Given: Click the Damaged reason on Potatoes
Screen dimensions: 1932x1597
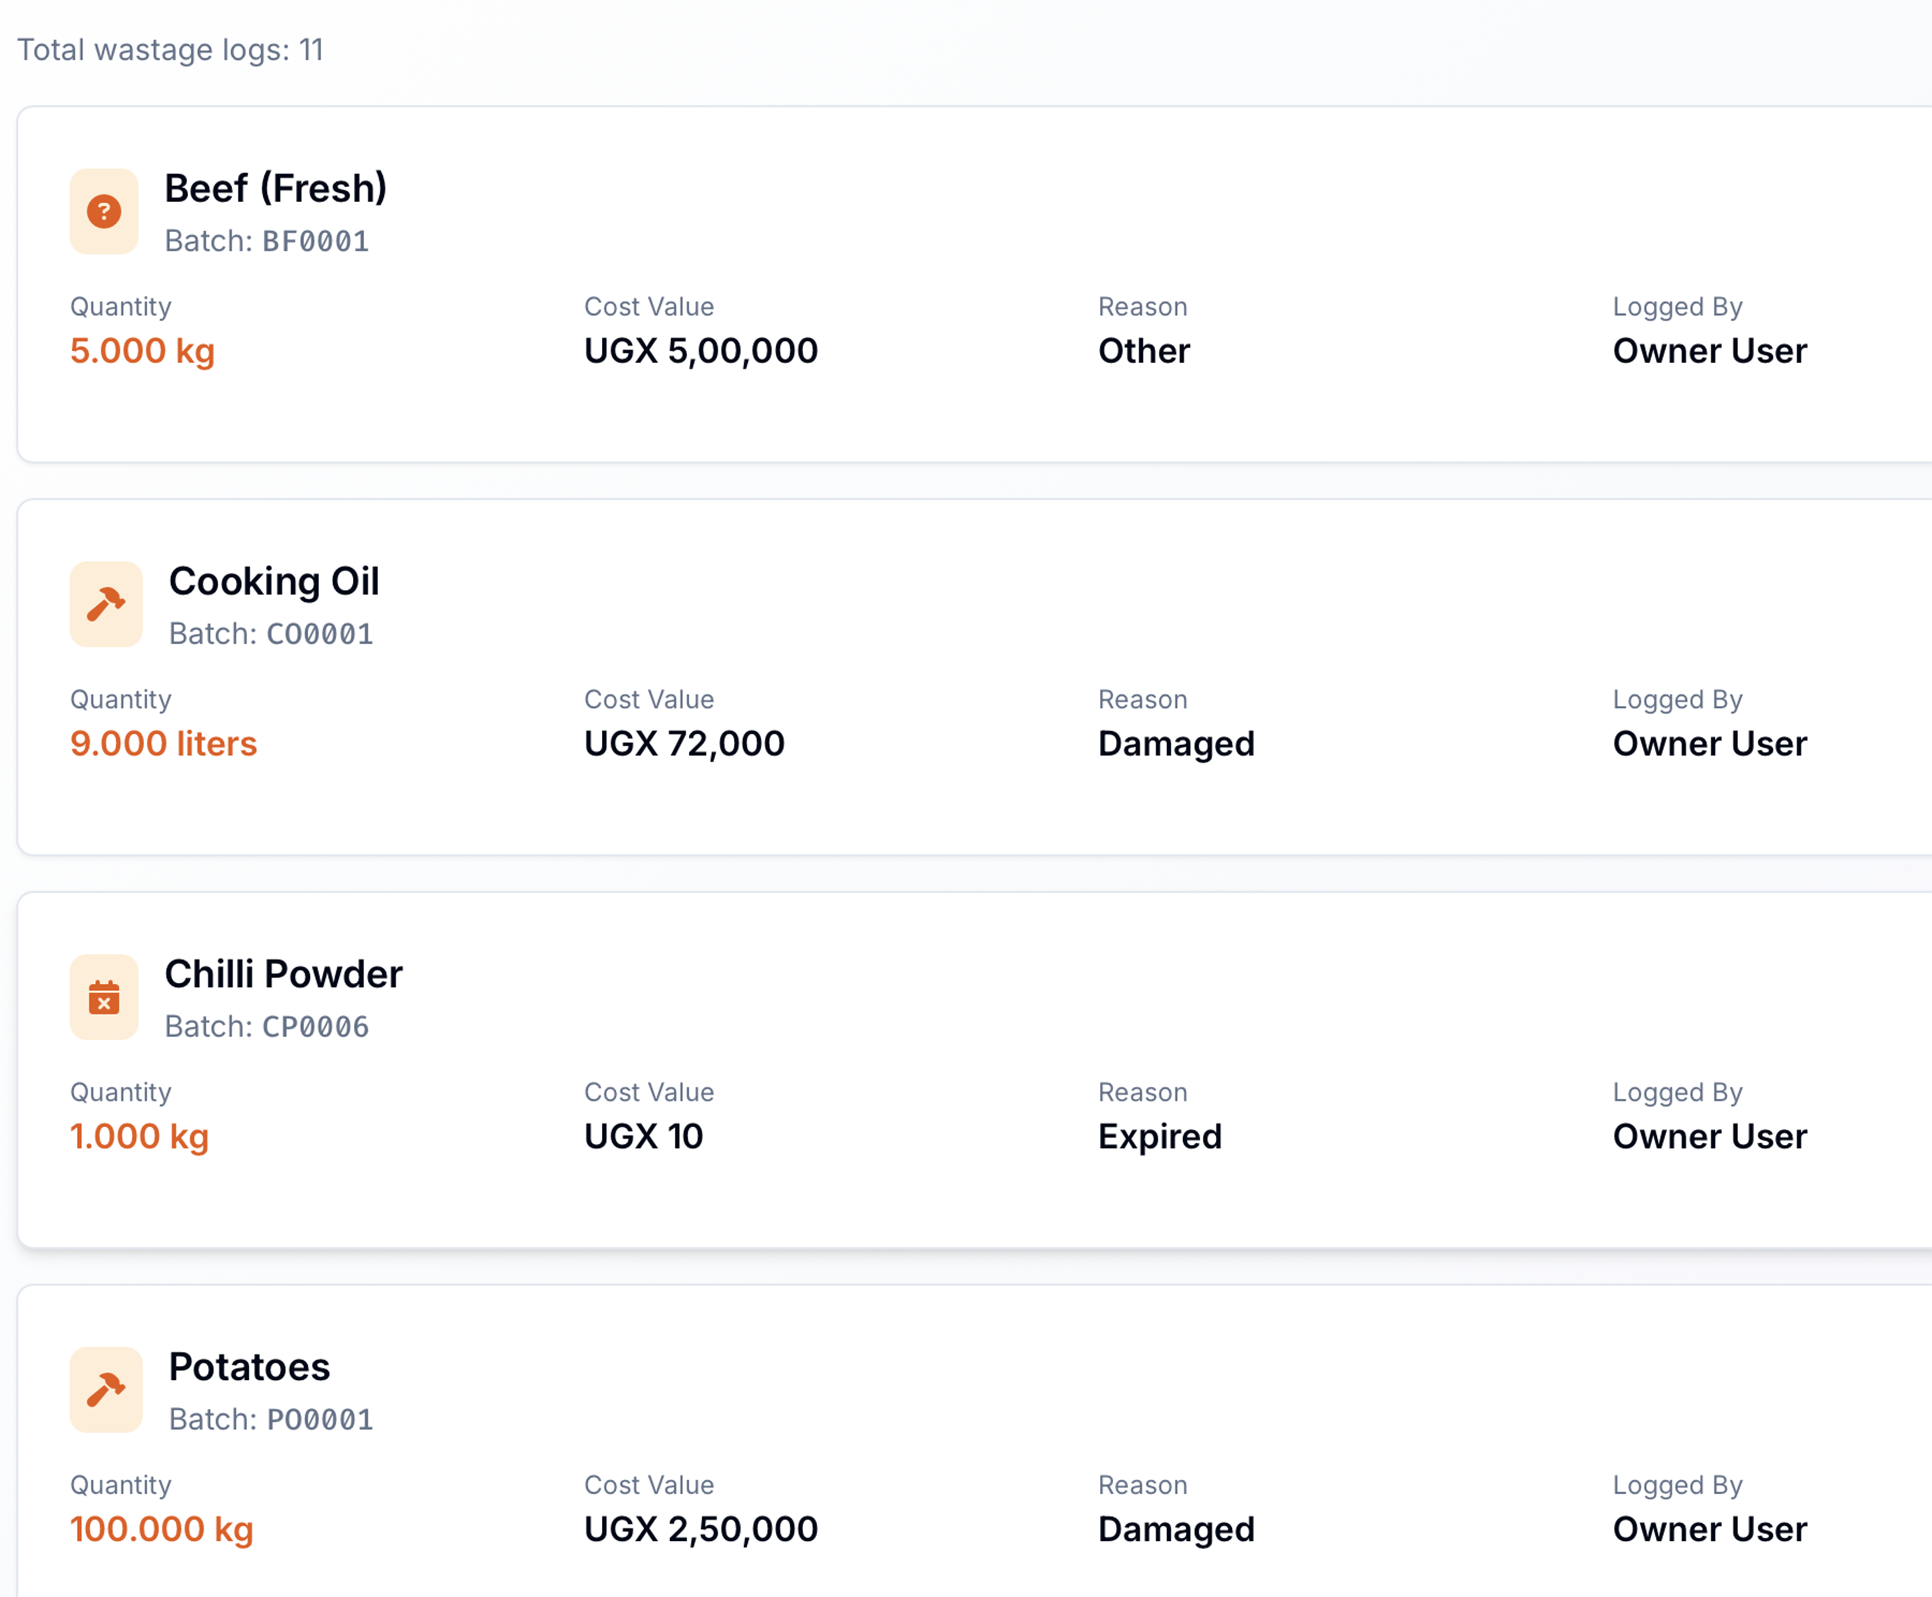Looking at the screenshot, I should pyautogui.click(x=1175, y=1530).
